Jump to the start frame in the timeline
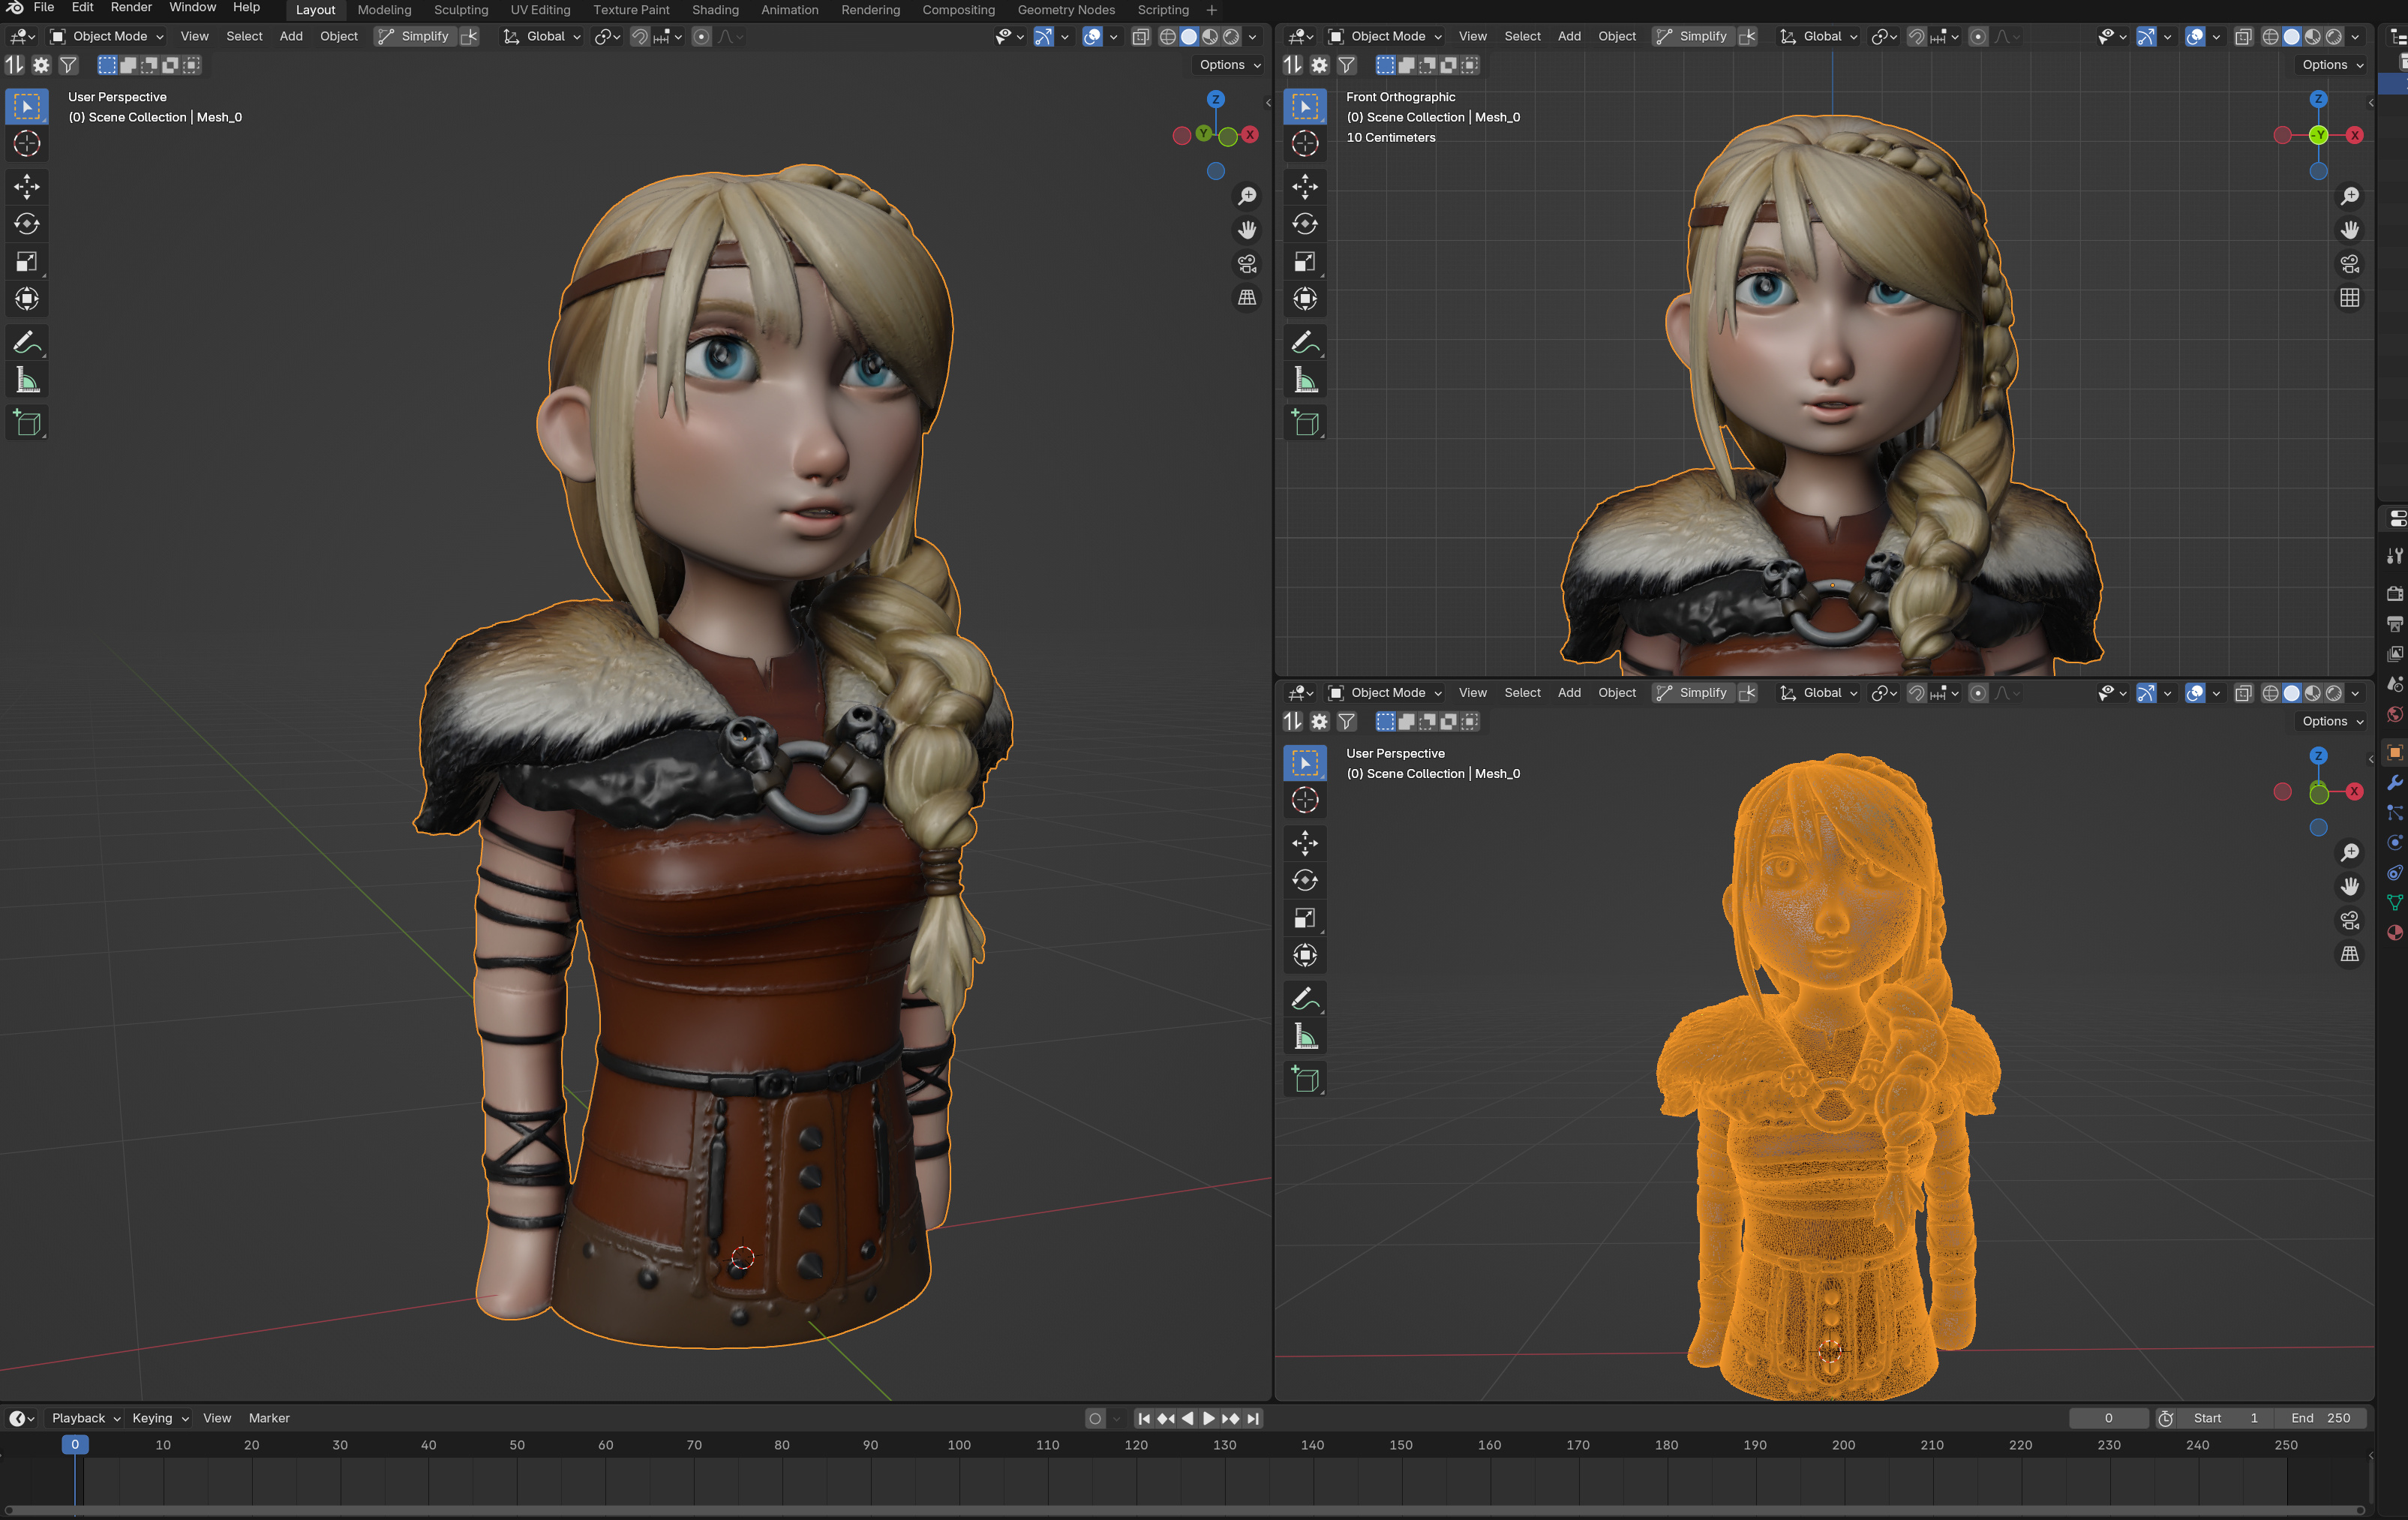Screen dimensions: 2408x1520 coord(1144,1419)
